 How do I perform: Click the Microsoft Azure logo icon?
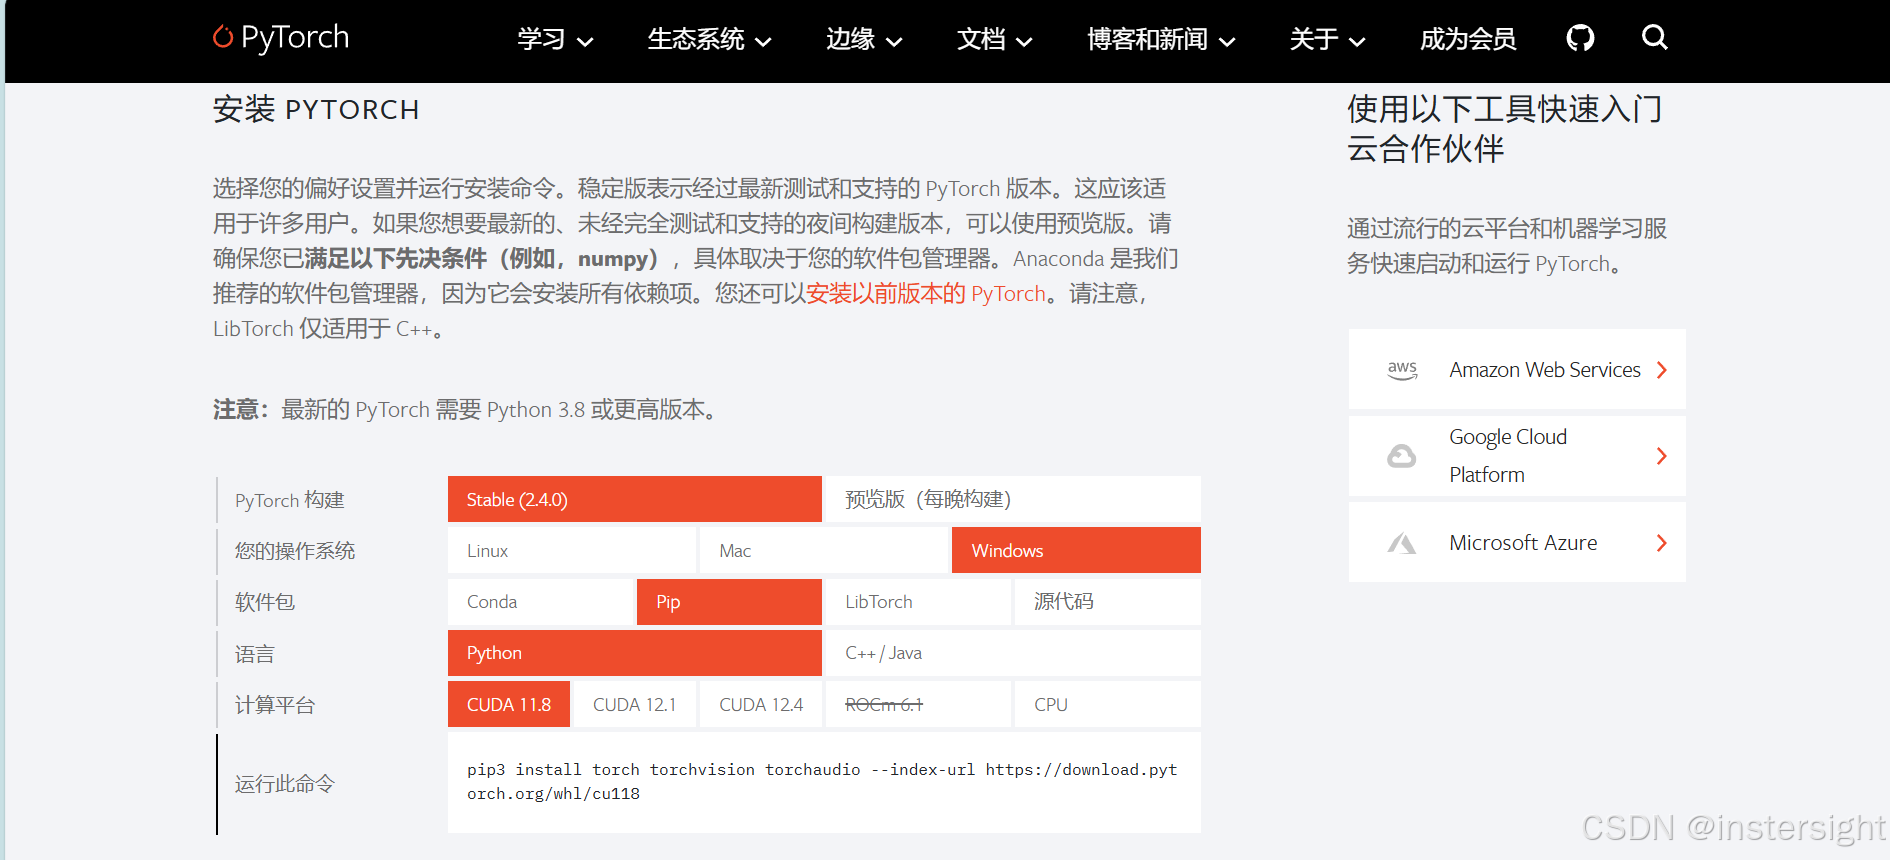click(x=1401, y=543)
